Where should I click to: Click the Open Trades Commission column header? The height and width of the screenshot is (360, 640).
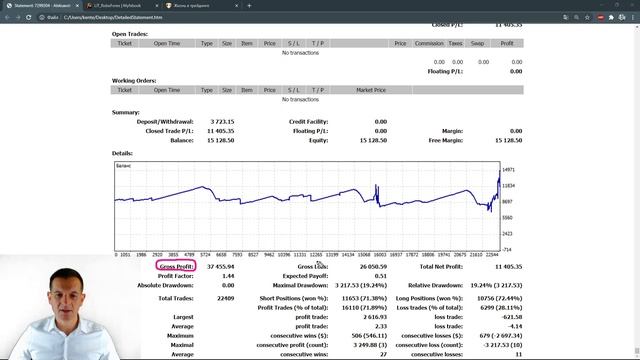click(429, 43)
